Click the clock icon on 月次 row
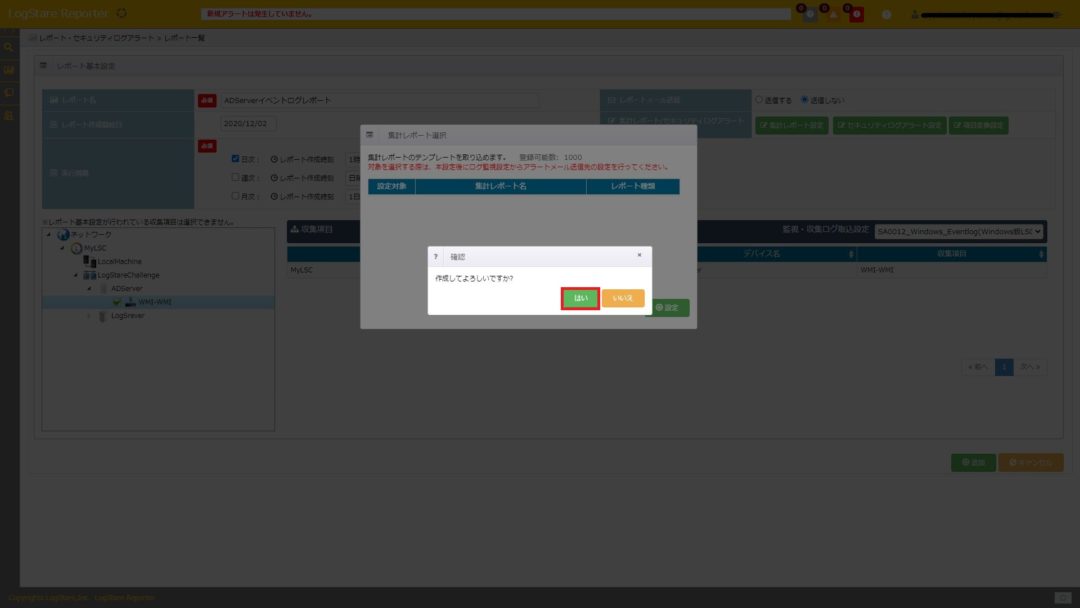 (274, 196)
